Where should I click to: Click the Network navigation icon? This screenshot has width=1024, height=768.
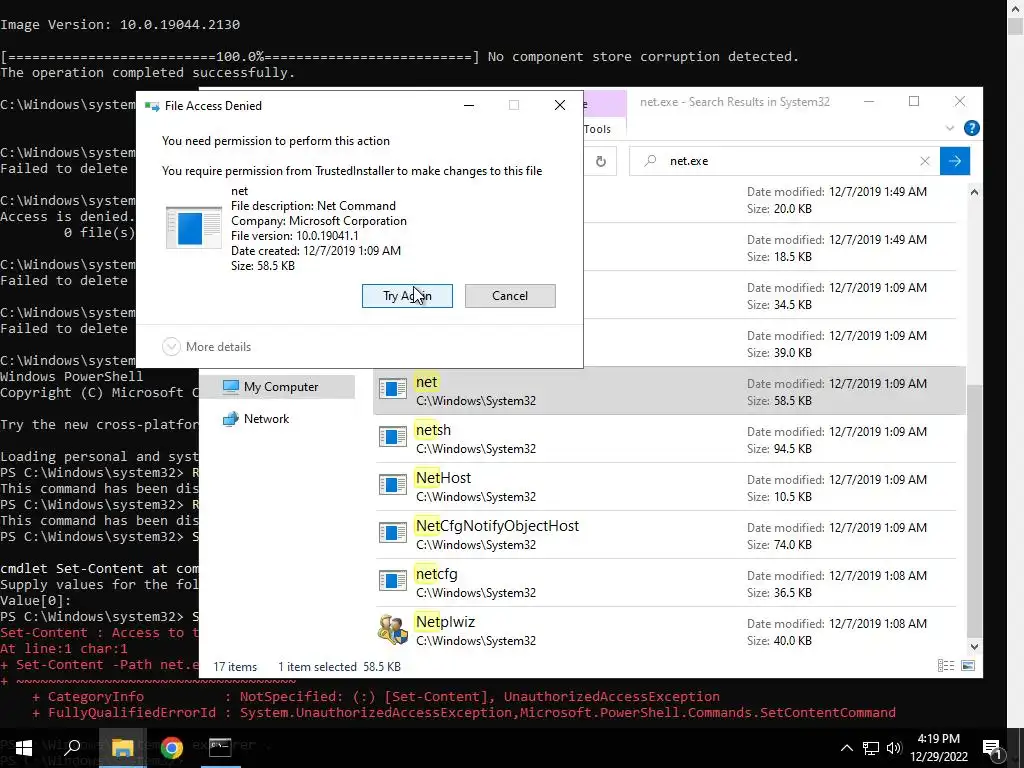click(231, 419)
